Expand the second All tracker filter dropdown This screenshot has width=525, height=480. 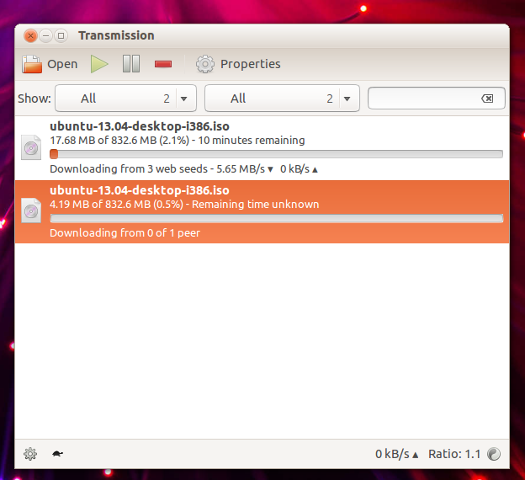click(x=282, y=98)
